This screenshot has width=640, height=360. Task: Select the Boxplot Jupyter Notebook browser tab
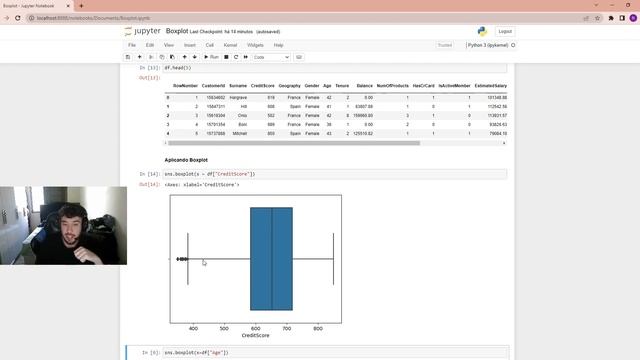coord(36,6)
